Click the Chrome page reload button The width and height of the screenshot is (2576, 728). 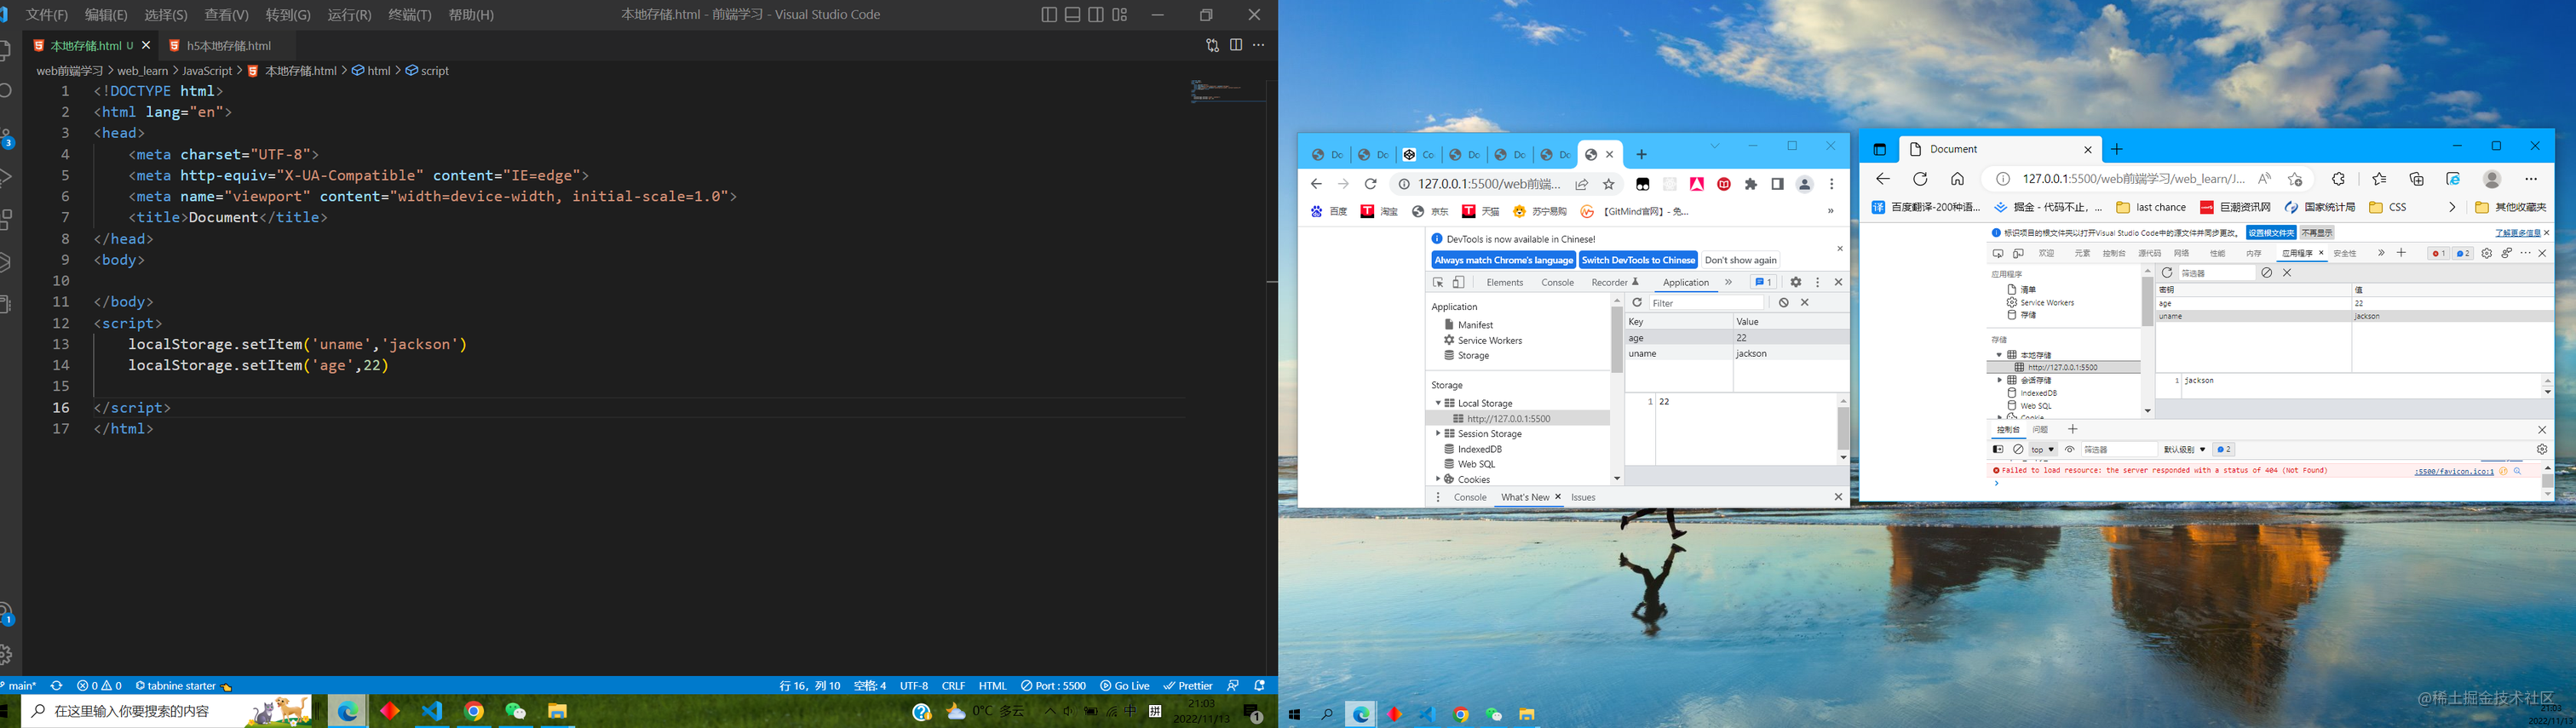1371,184
